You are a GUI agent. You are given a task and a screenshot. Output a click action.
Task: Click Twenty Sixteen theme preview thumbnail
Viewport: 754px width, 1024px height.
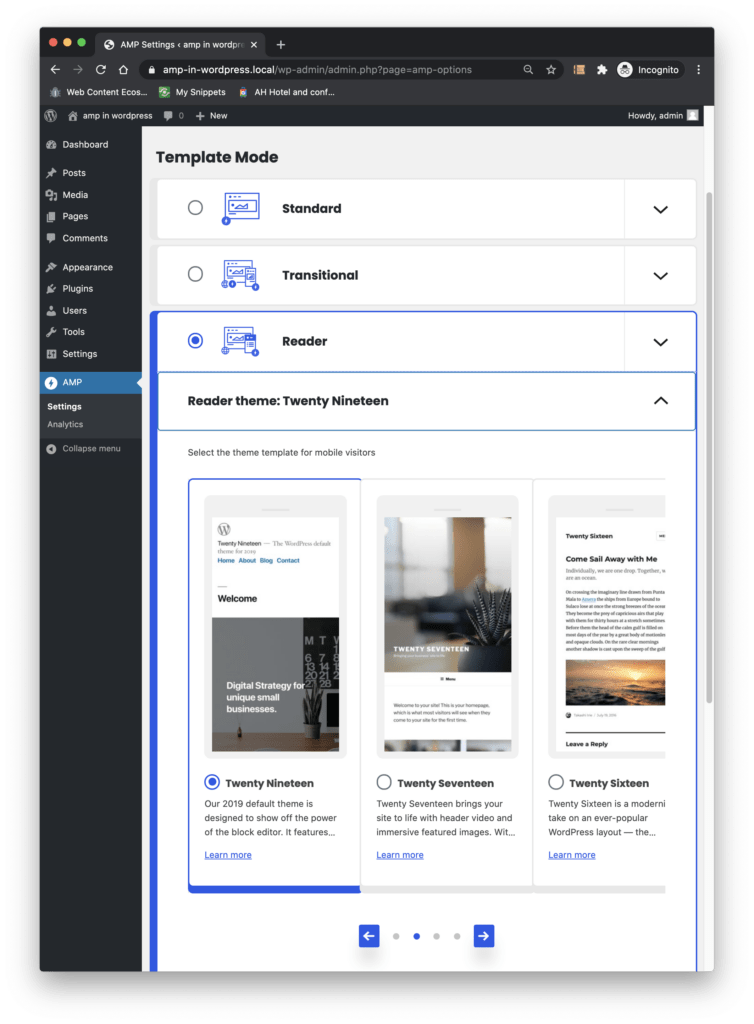point(607,627)
